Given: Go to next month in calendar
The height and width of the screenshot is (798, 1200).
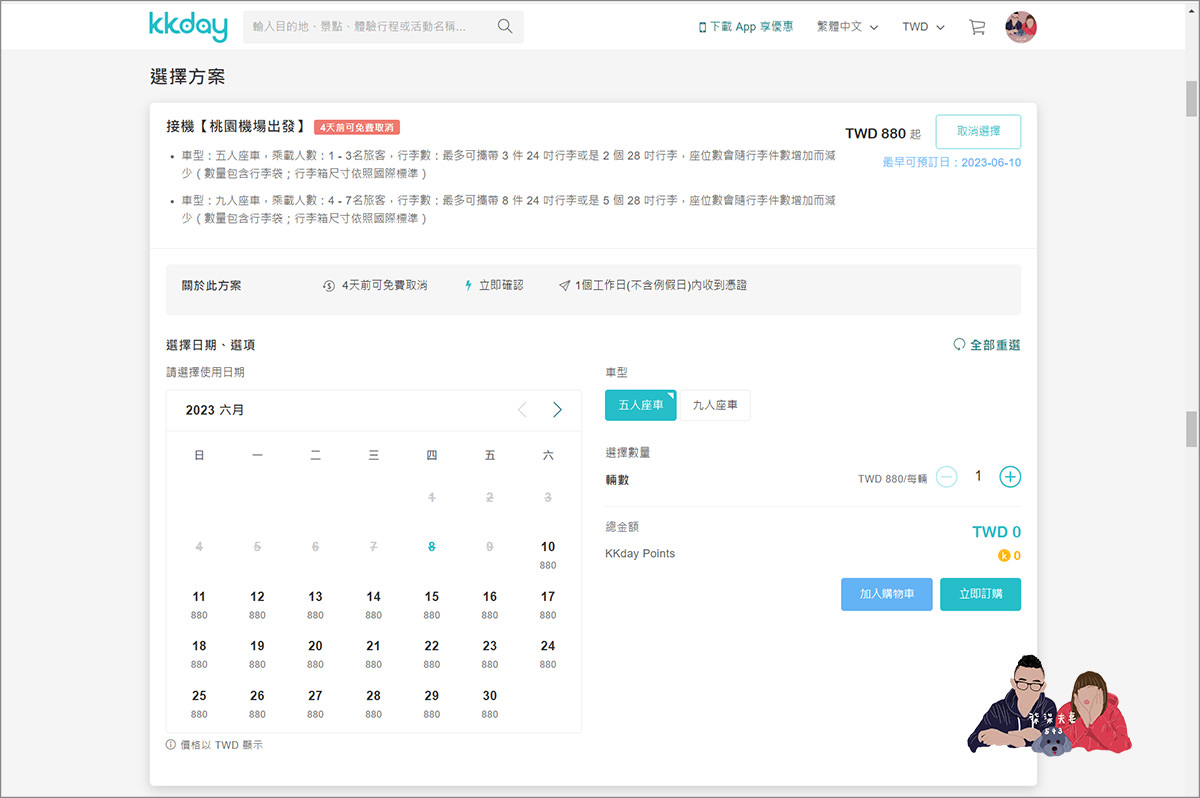Looking at the screenshot, I should point(557,410).
